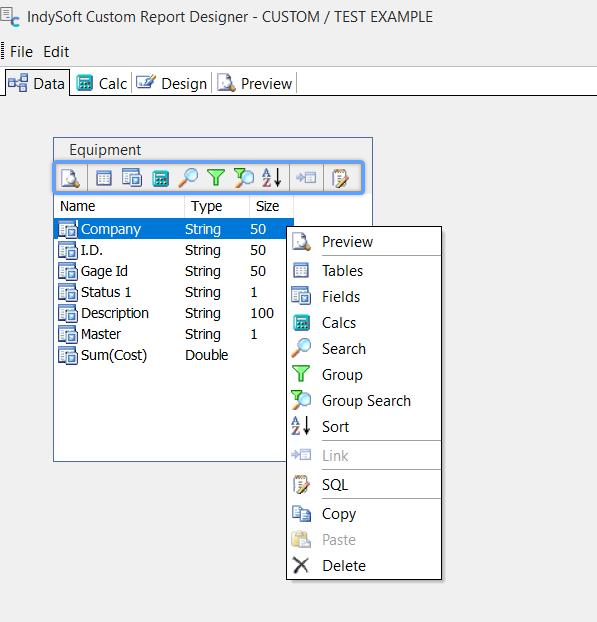Image resolution: width=597 pixels, height=622 pixels.
Task: Click the field icon beside Master
Action: point(68,334)
